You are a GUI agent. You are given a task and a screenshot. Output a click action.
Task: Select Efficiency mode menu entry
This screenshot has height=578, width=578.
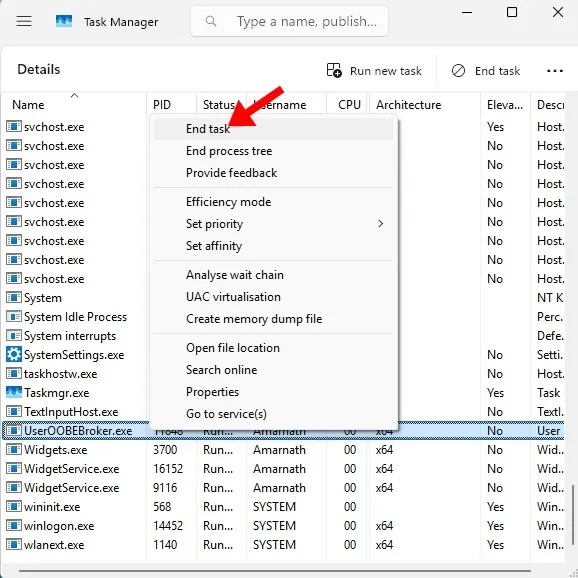[x=274, y=202]
